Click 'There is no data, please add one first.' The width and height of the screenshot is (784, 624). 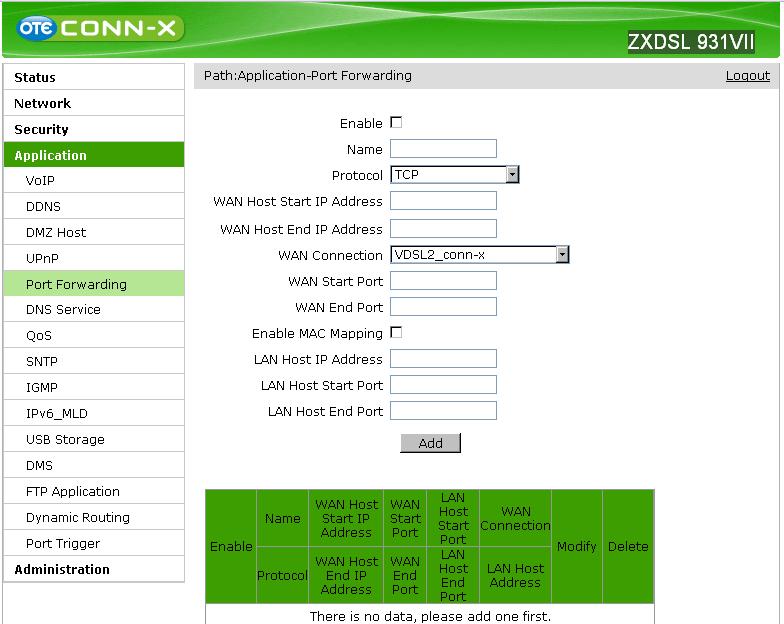click(x=430, y=616)
